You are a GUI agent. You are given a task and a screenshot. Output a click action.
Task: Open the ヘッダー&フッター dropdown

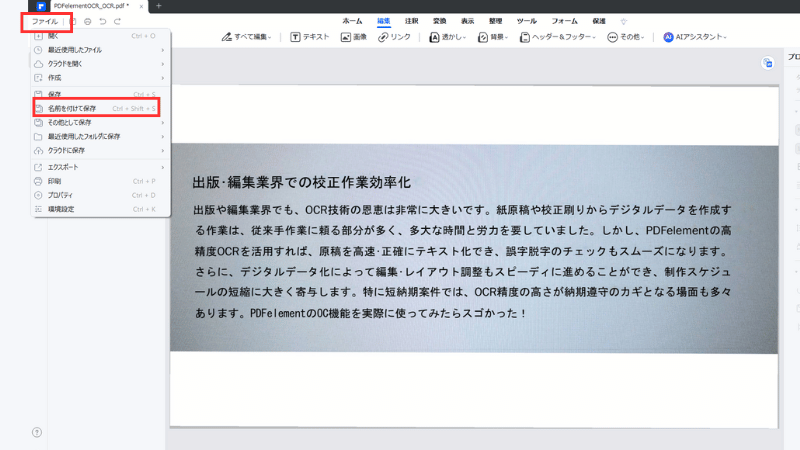558,37
